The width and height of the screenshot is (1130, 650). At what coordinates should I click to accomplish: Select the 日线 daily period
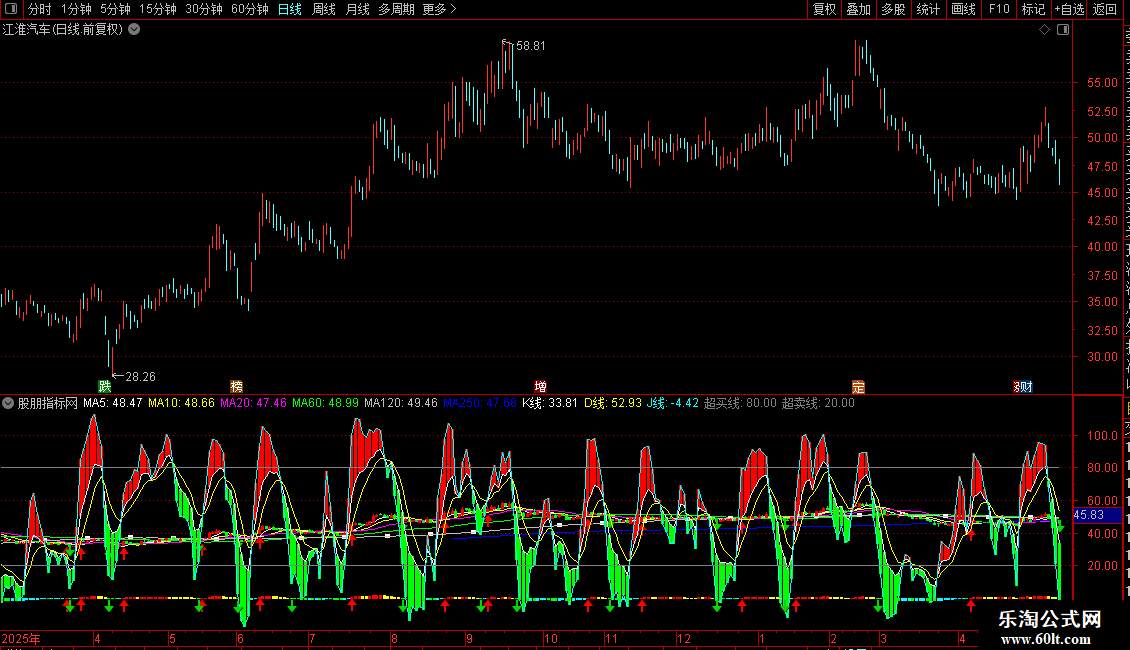(x=290, y=9)
